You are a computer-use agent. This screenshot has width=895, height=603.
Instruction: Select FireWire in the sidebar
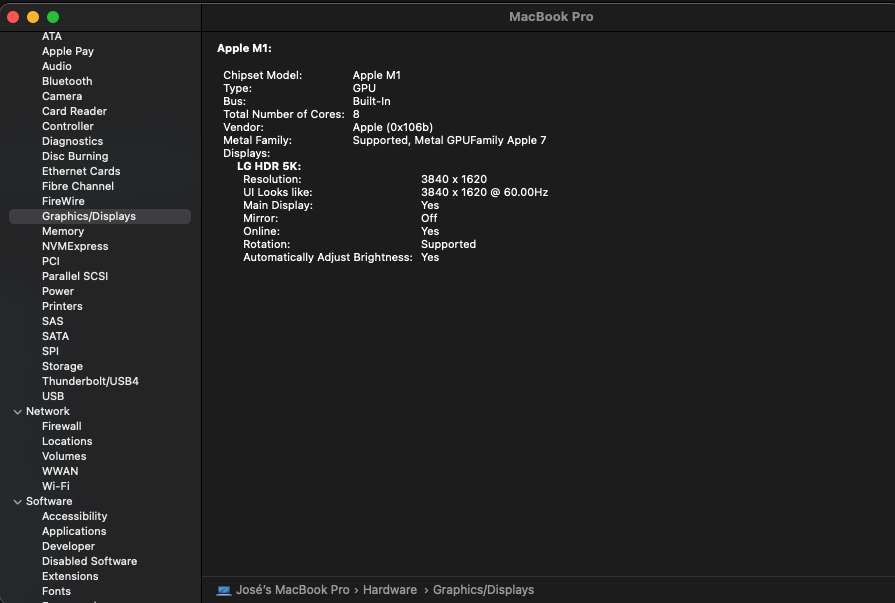(x=63, y=201)
